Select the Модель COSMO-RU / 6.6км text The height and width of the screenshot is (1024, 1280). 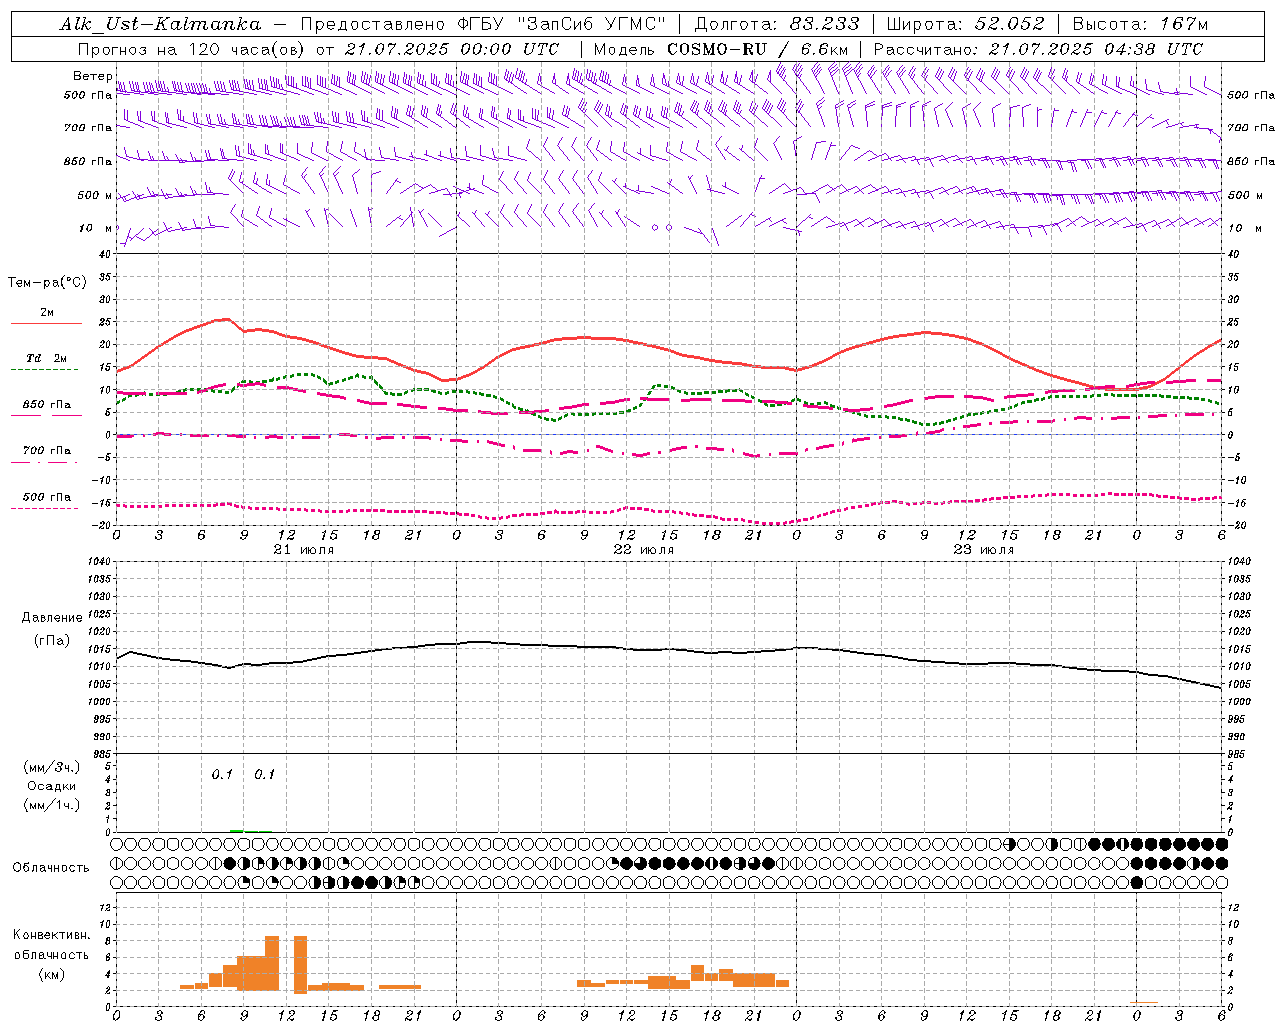click(721, 49)
